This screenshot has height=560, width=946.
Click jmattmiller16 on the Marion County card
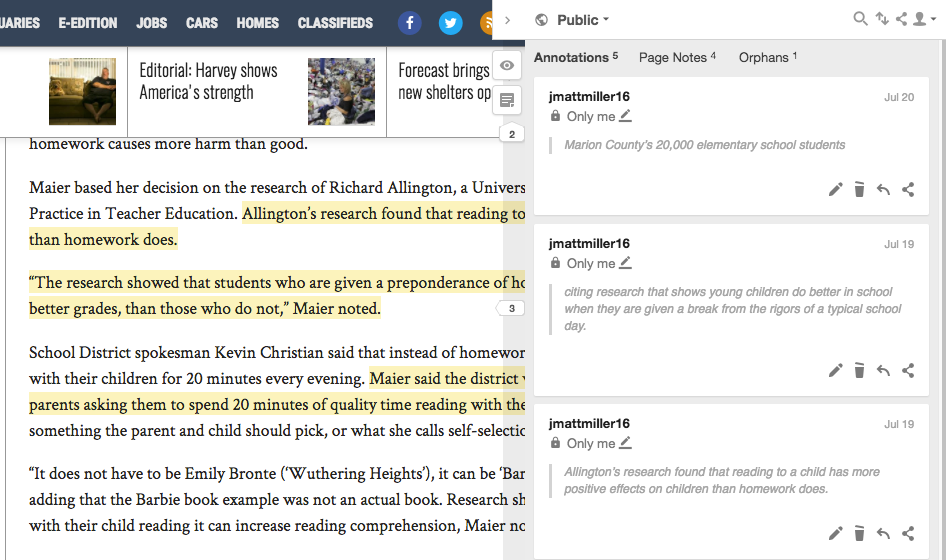tap(589, 97)
